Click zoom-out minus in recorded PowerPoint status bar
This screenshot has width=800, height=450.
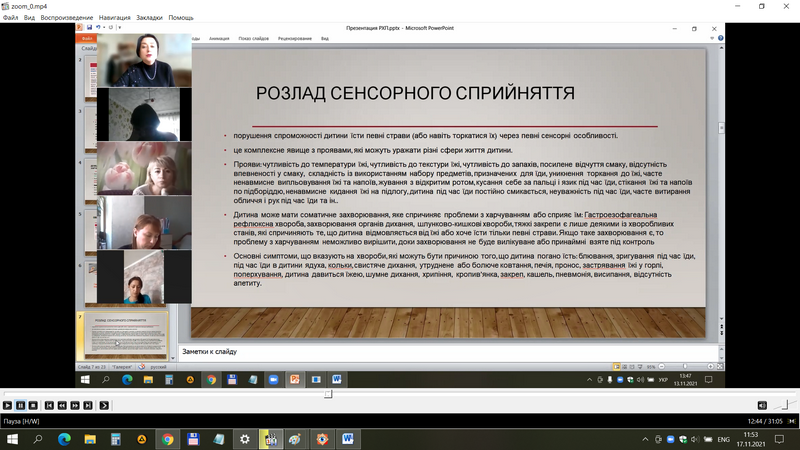click(x=662, y=367)
